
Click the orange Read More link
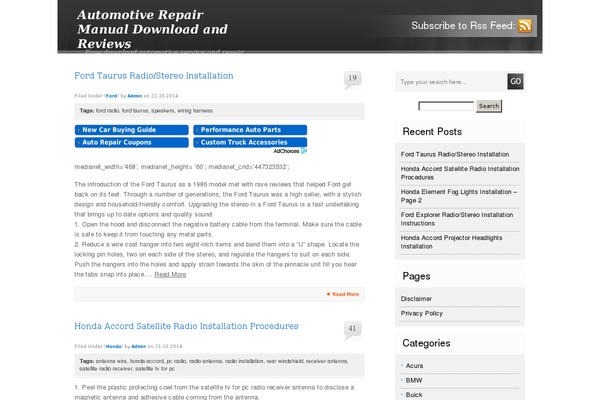343,294
